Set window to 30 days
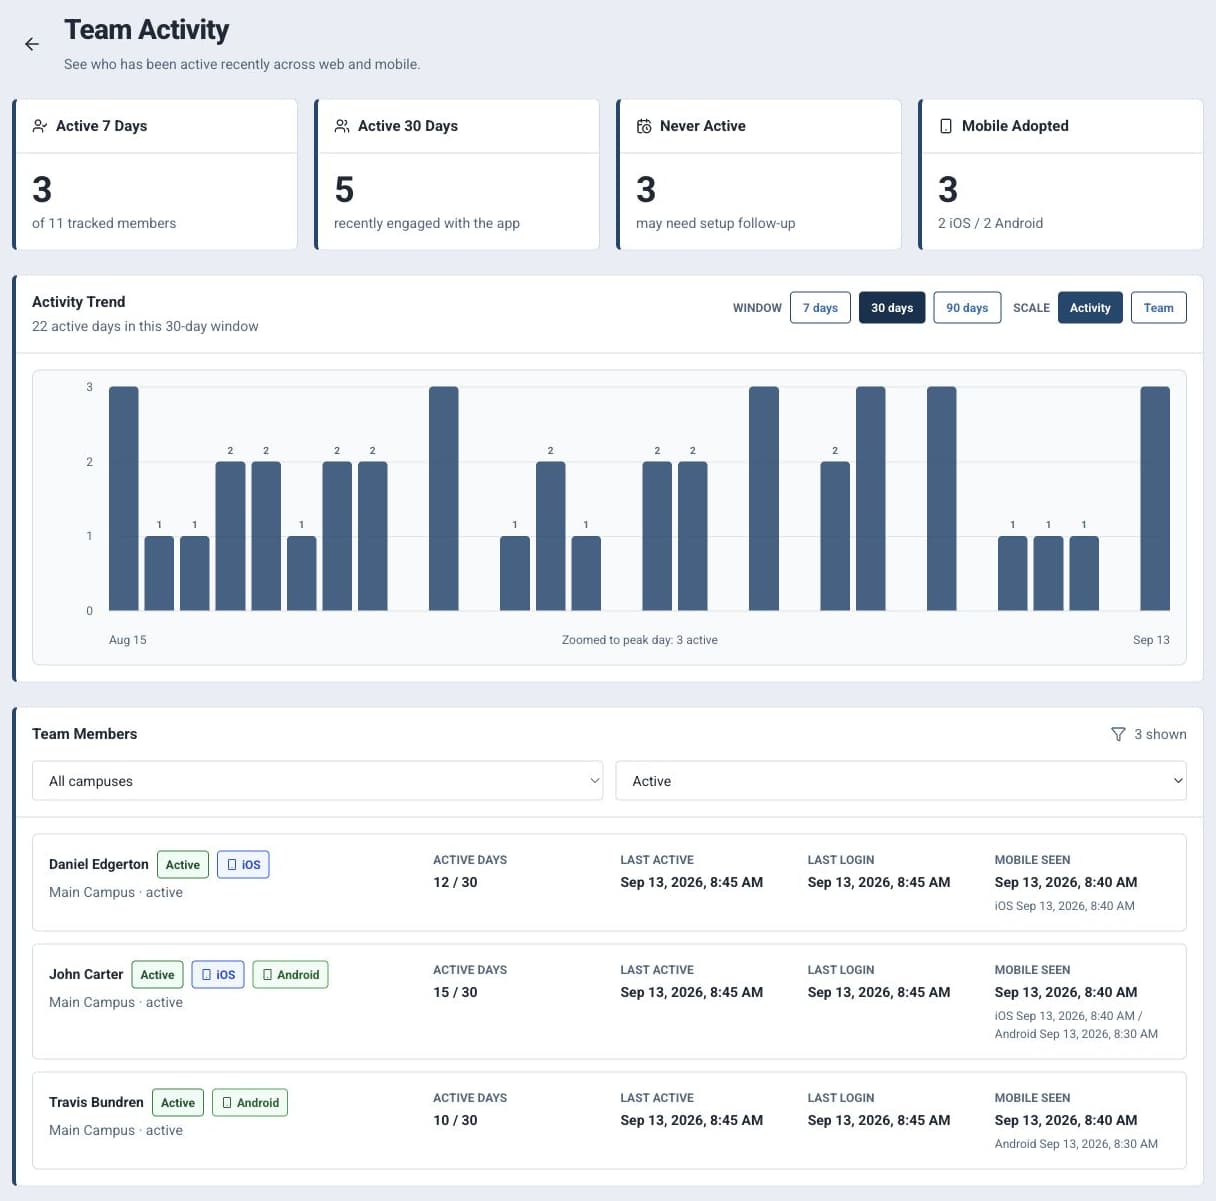 (892, 308)
